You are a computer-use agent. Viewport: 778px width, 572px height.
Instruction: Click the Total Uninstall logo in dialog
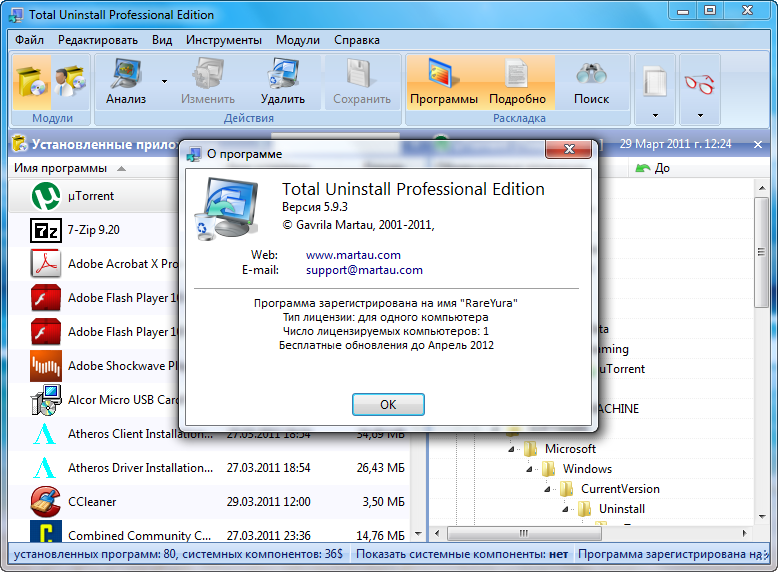point(226,209)
